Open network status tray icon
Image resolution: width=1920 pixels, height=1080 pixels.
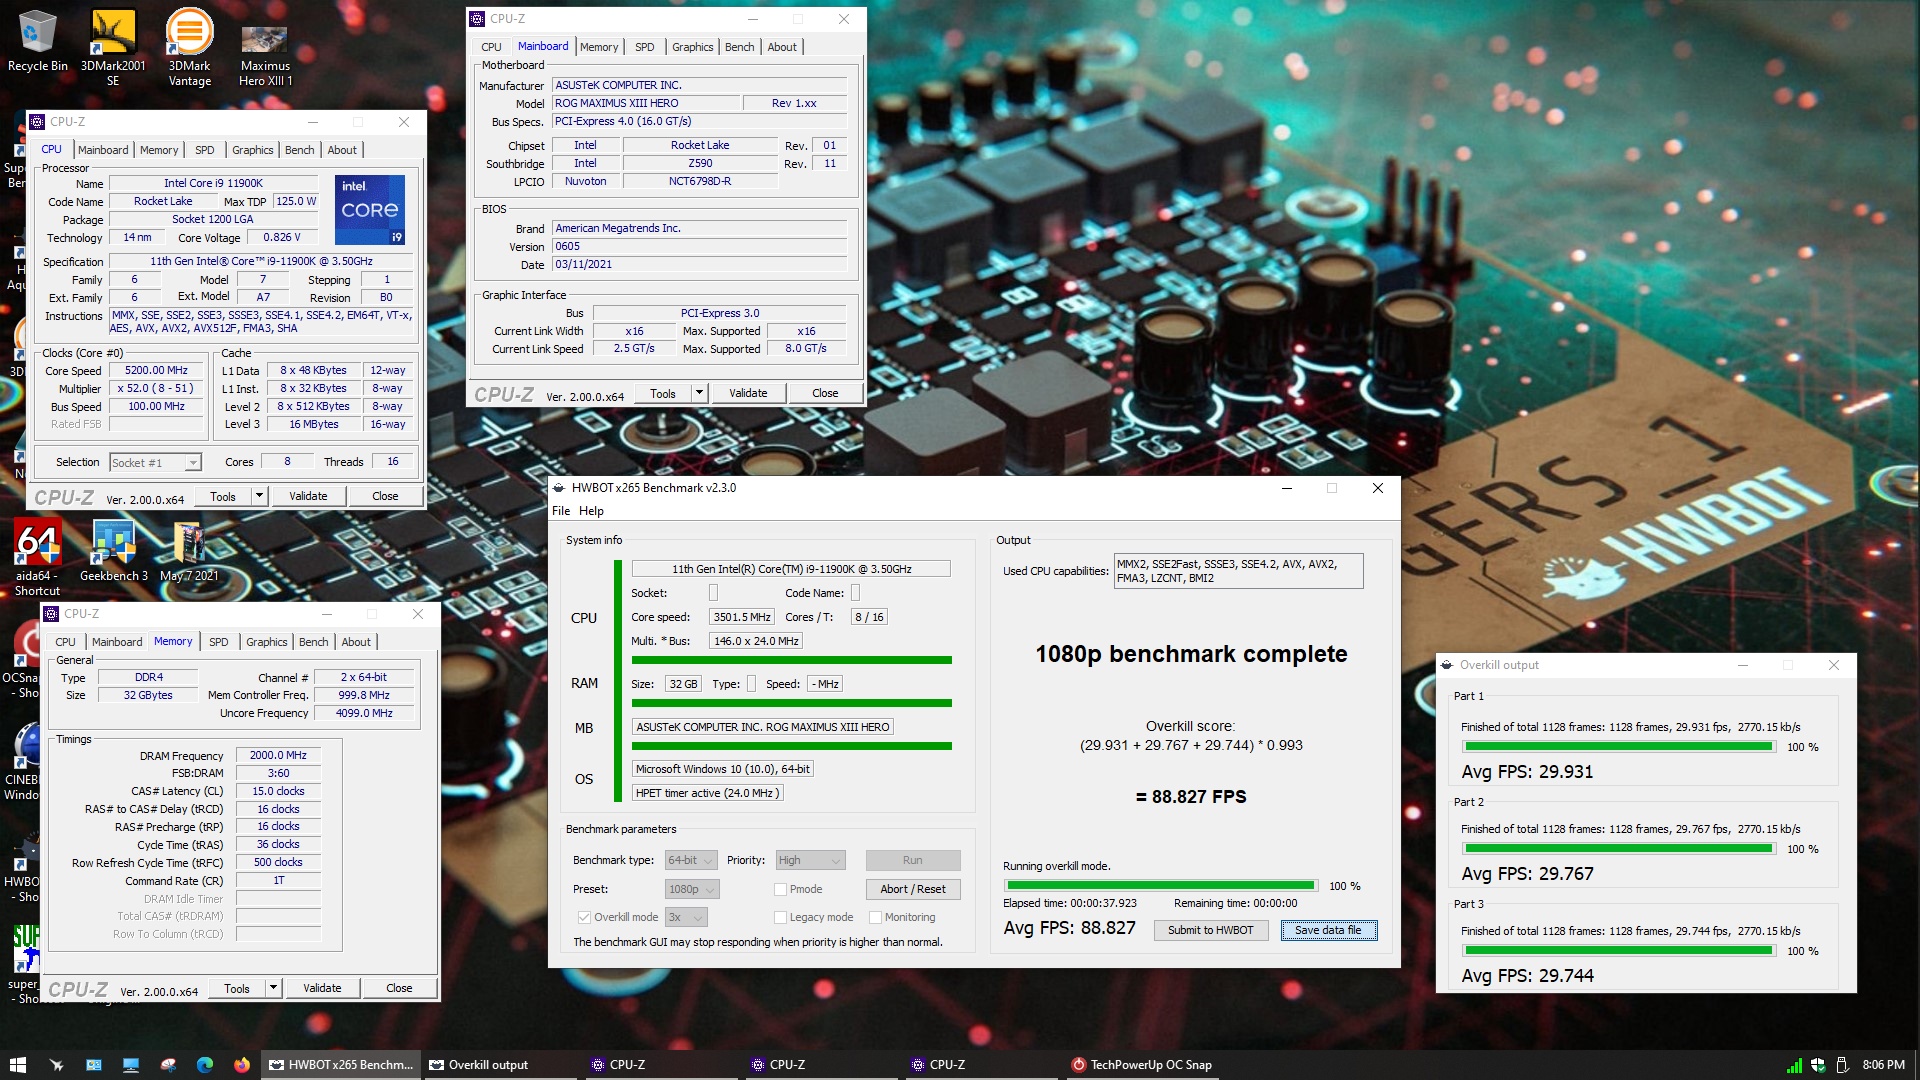[x=1795, y=1065]
